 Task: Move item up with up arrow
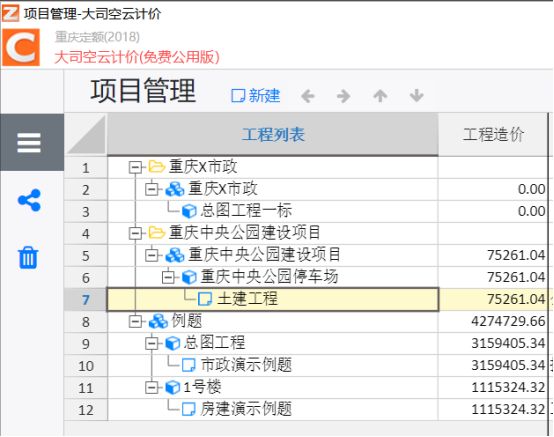click(x=380, y=96)
